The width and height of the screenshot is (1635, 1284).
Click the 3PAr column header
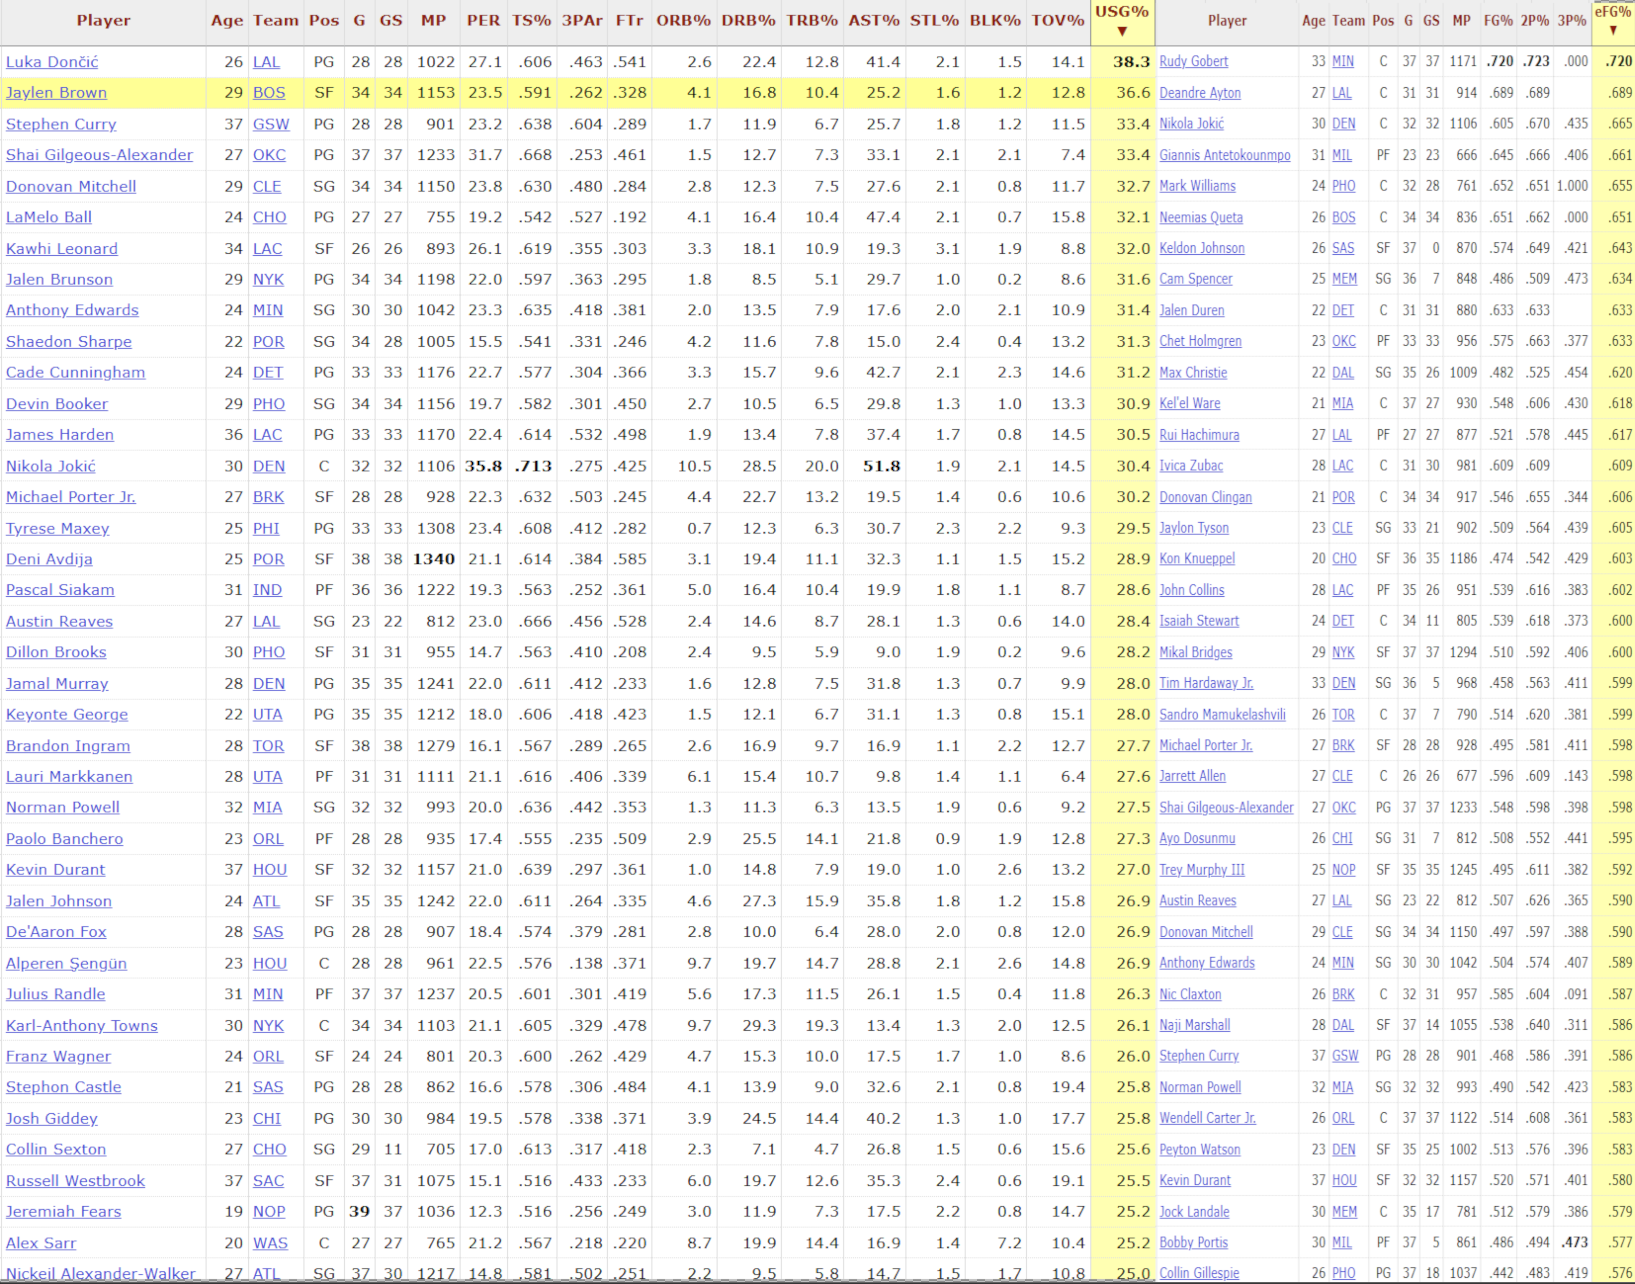pos(582,20)
